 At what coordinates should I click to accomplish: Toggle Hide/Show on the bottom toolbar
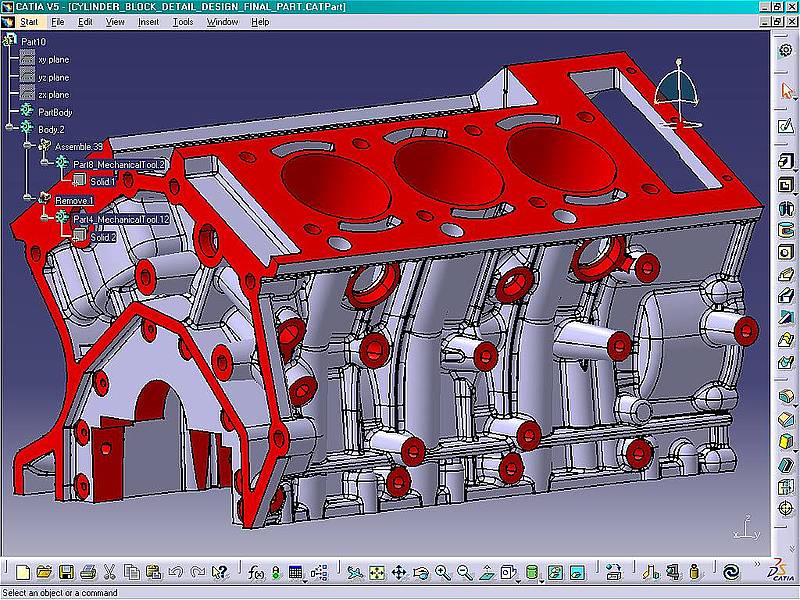pyautogui.click(x=553, y=573)
